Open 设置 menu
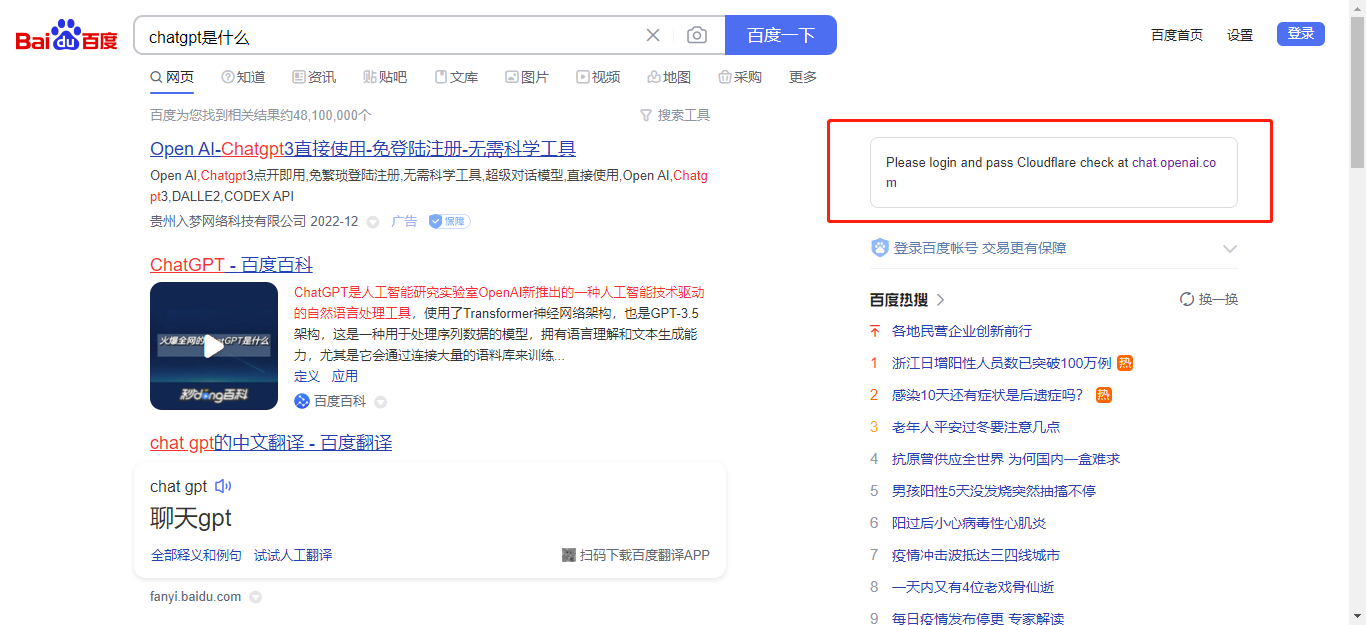 click(x=1240, y=35)
